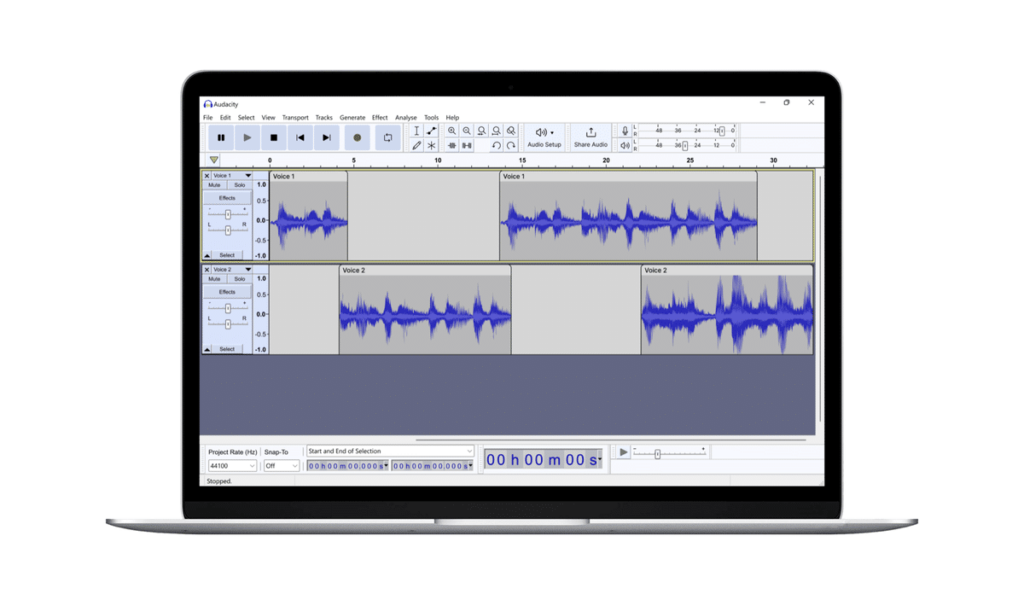The width and height of the screenshot is (1024, 600).
Task: Solo the Voice 2 track
Action: pos(240,279)
